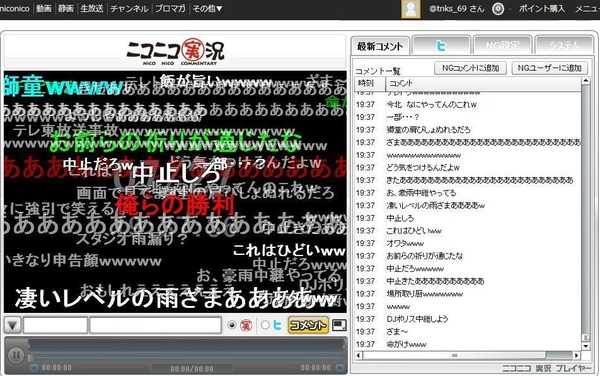Select comment row ざま〜
The width and height of the screenshot is (600, 376).
pyautogui.click(x=468, y=332)
